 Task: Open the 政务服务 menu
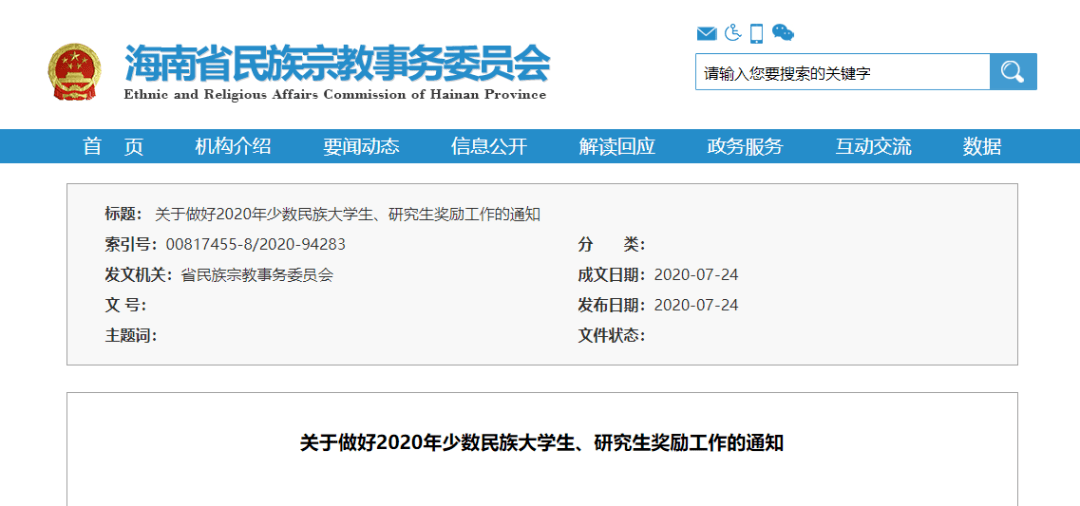tap(745, 146)
